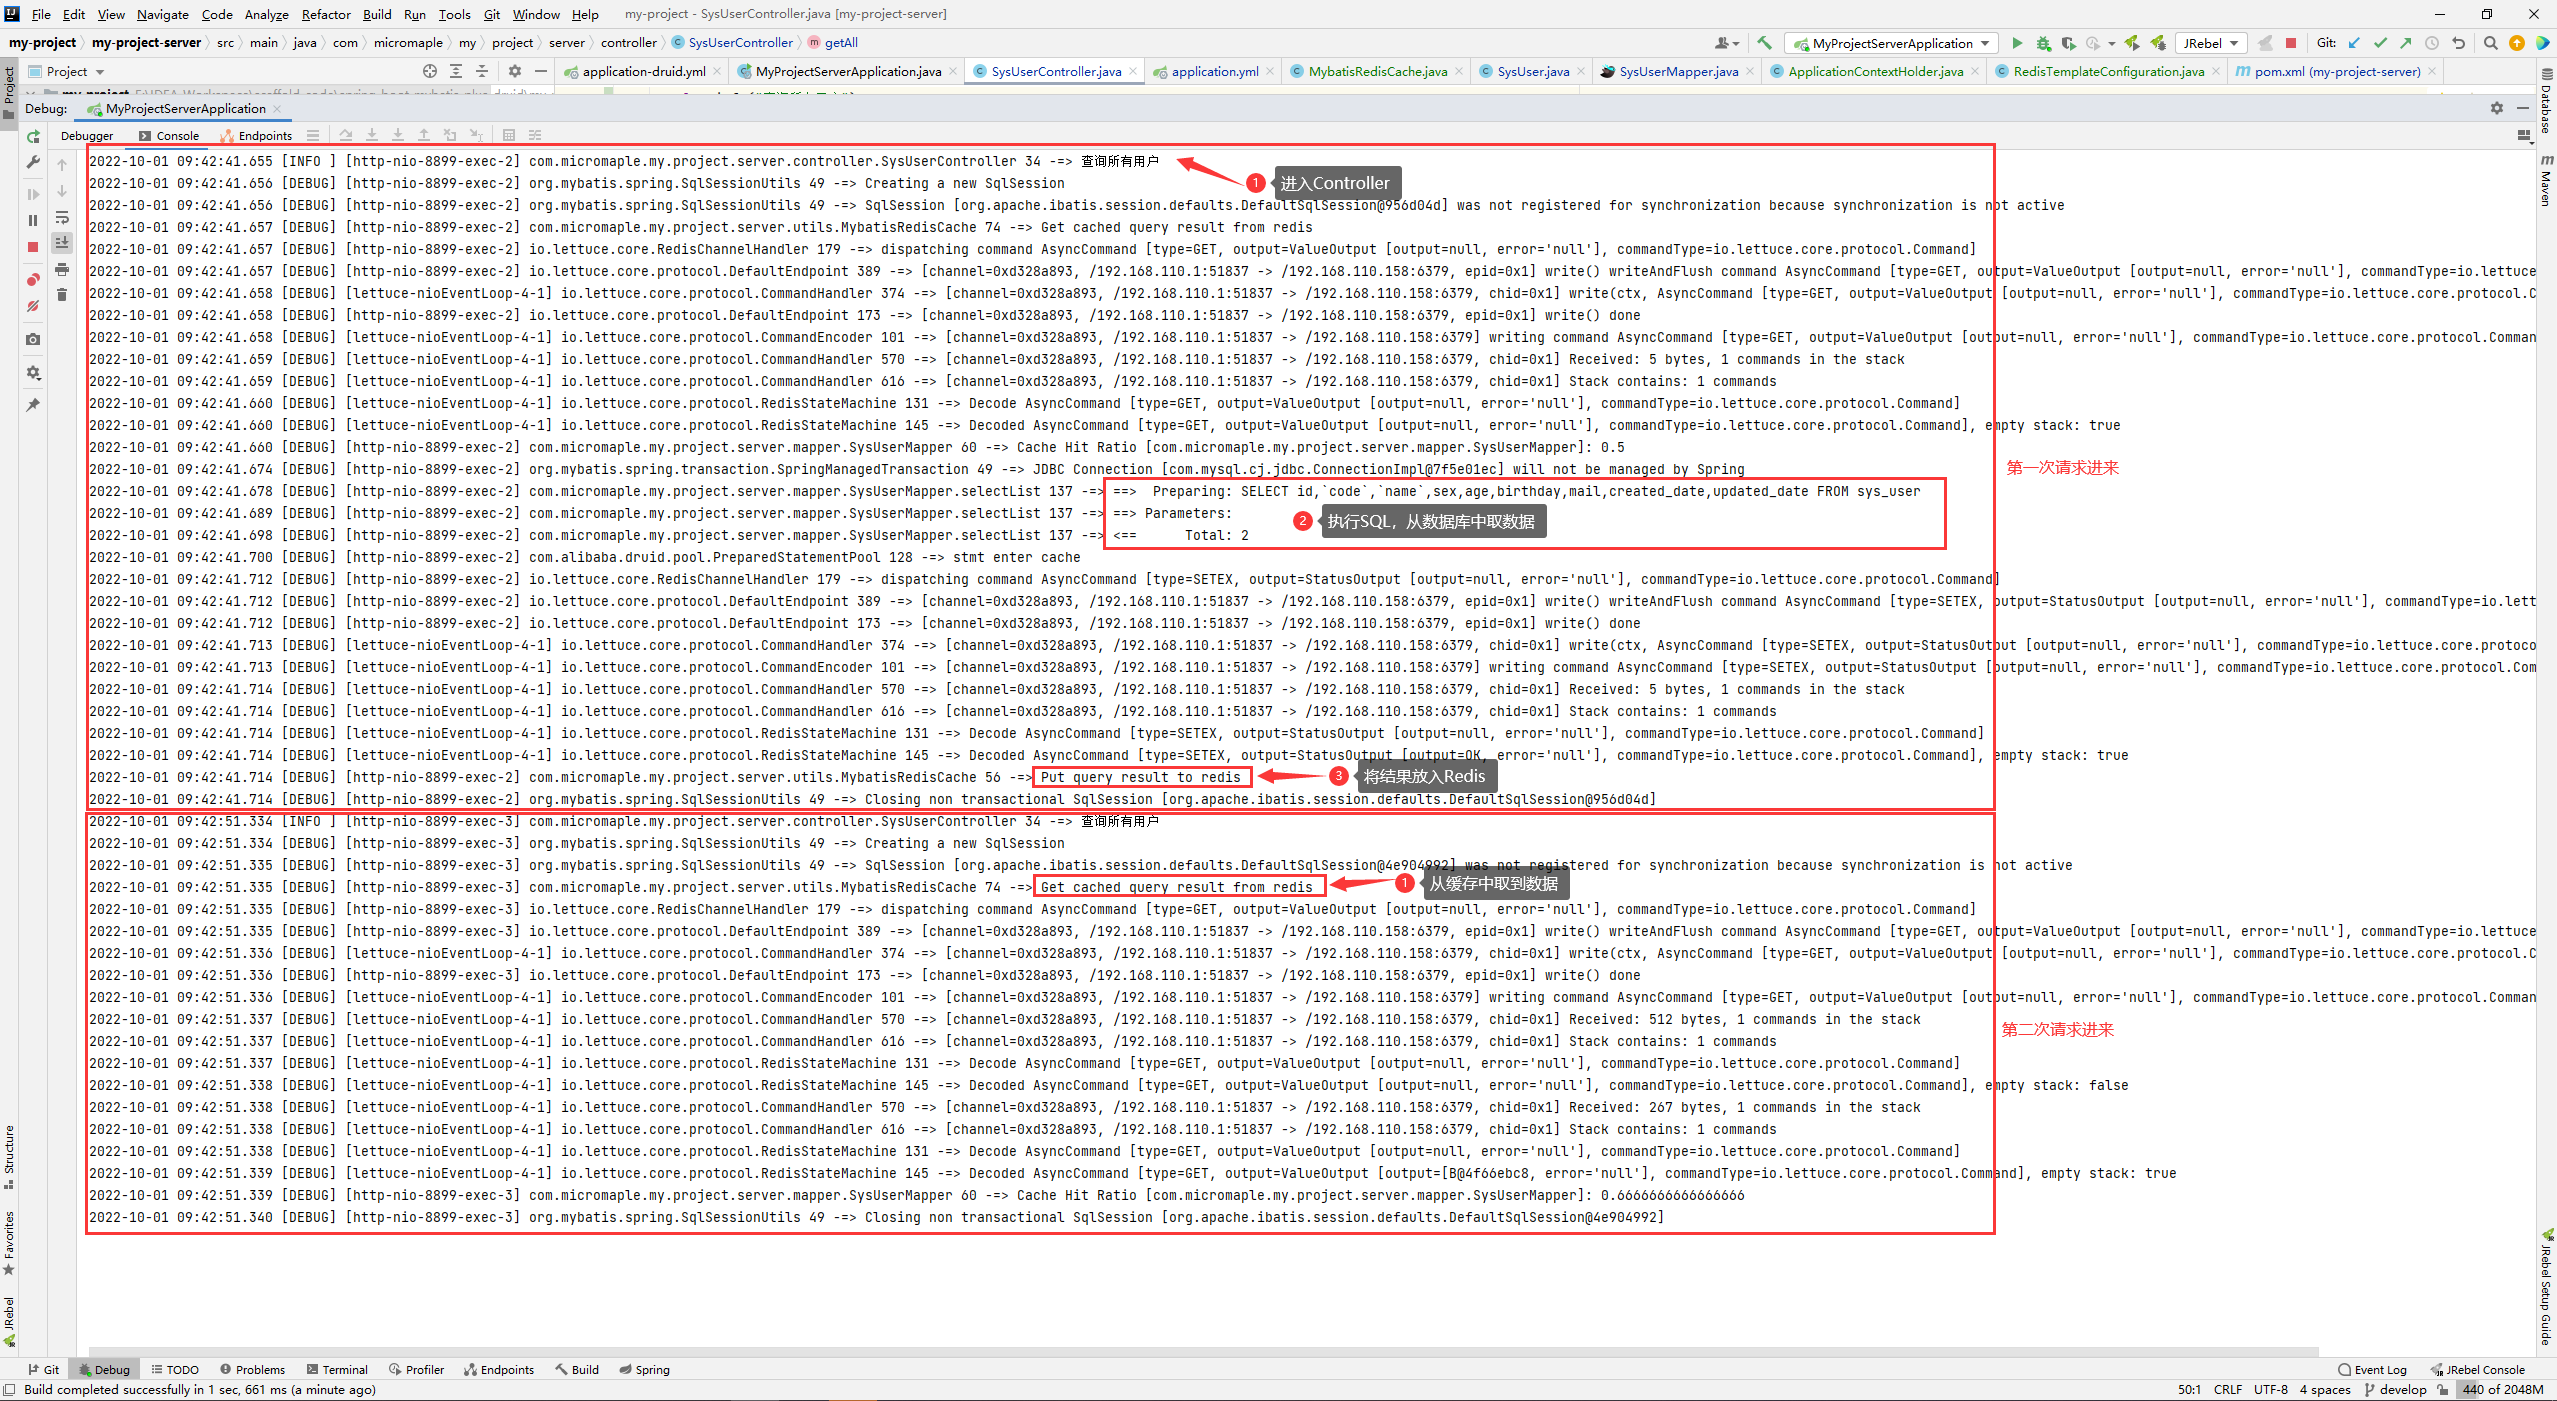The image size is (2557, 1401).
Task: Open Search Everywhere magnifier
Action: [2491, 43]
